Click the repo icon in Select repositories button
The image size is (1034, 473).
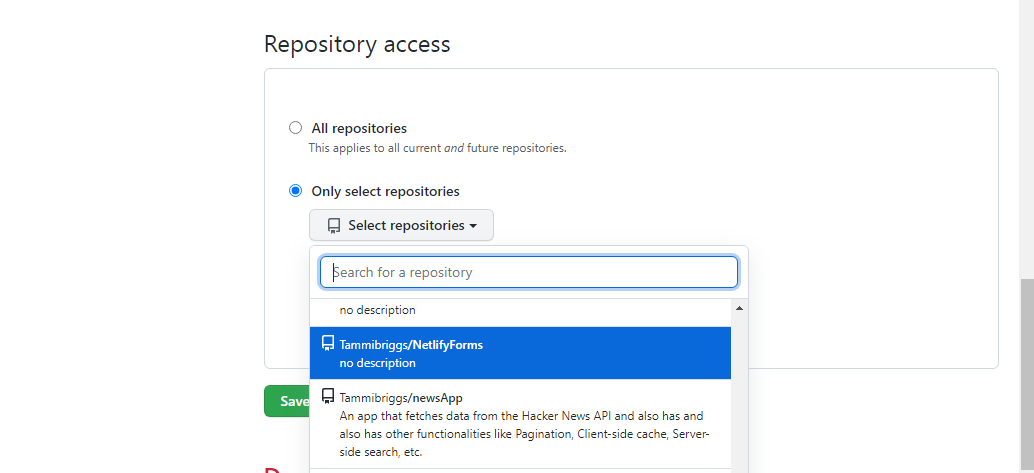(334, 226)
